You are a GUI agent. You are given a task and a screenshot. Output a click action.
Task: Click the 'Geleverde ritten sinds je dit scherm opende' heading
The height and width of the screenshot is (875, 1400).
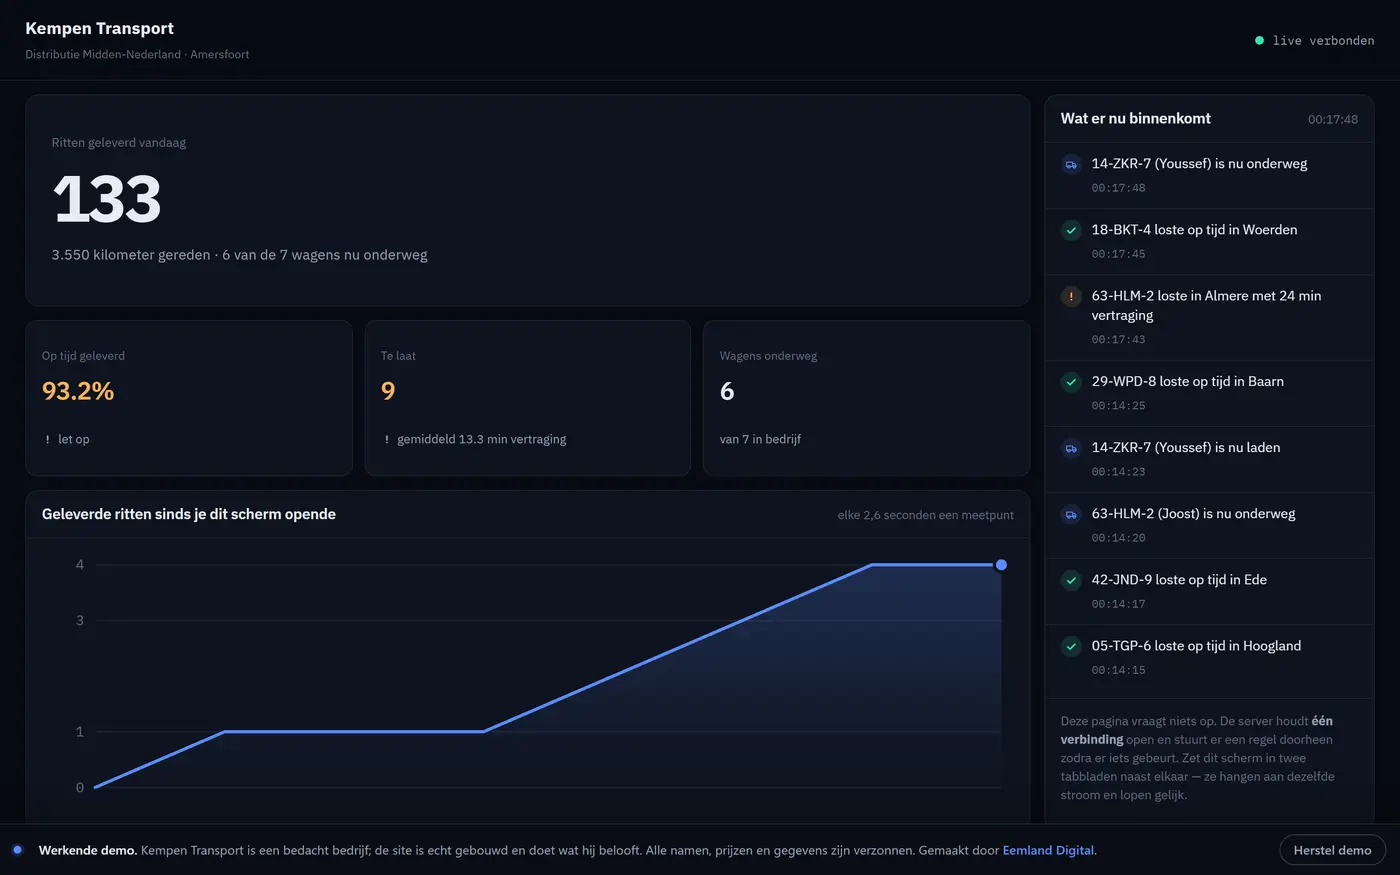[189, 514]
